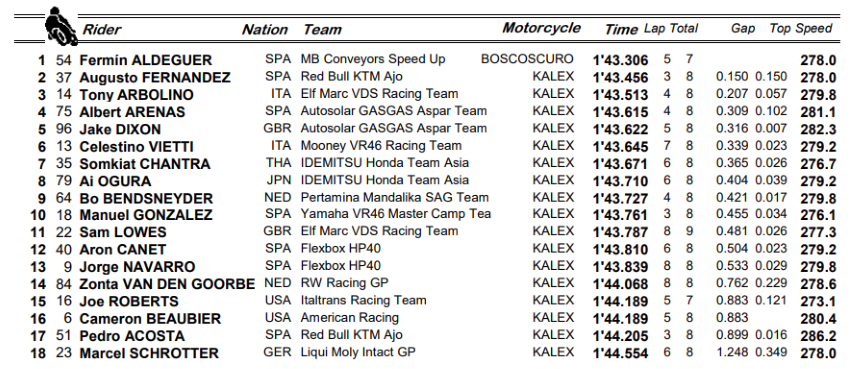Select Tony ARBOLINO rider name
Image resolution: width=854 pixels, height=369 pixels.
click(x=136, y=95)
